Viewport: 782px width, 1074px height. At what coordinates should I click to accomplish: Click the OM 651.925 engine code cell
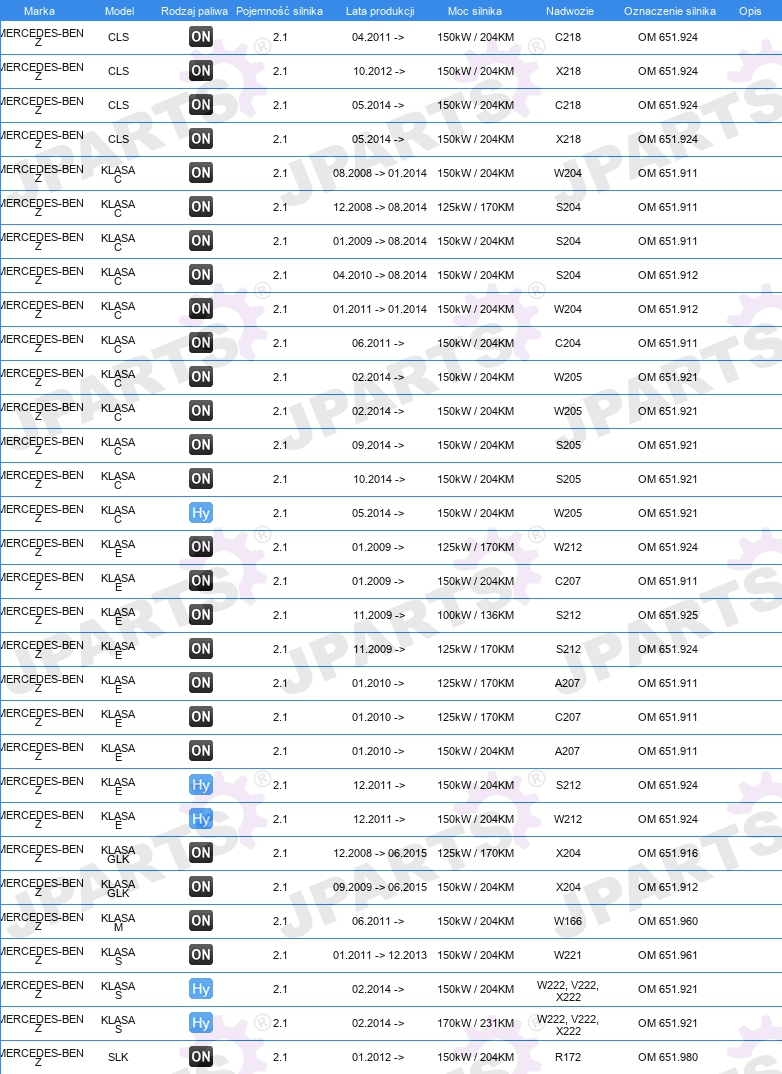668,615
